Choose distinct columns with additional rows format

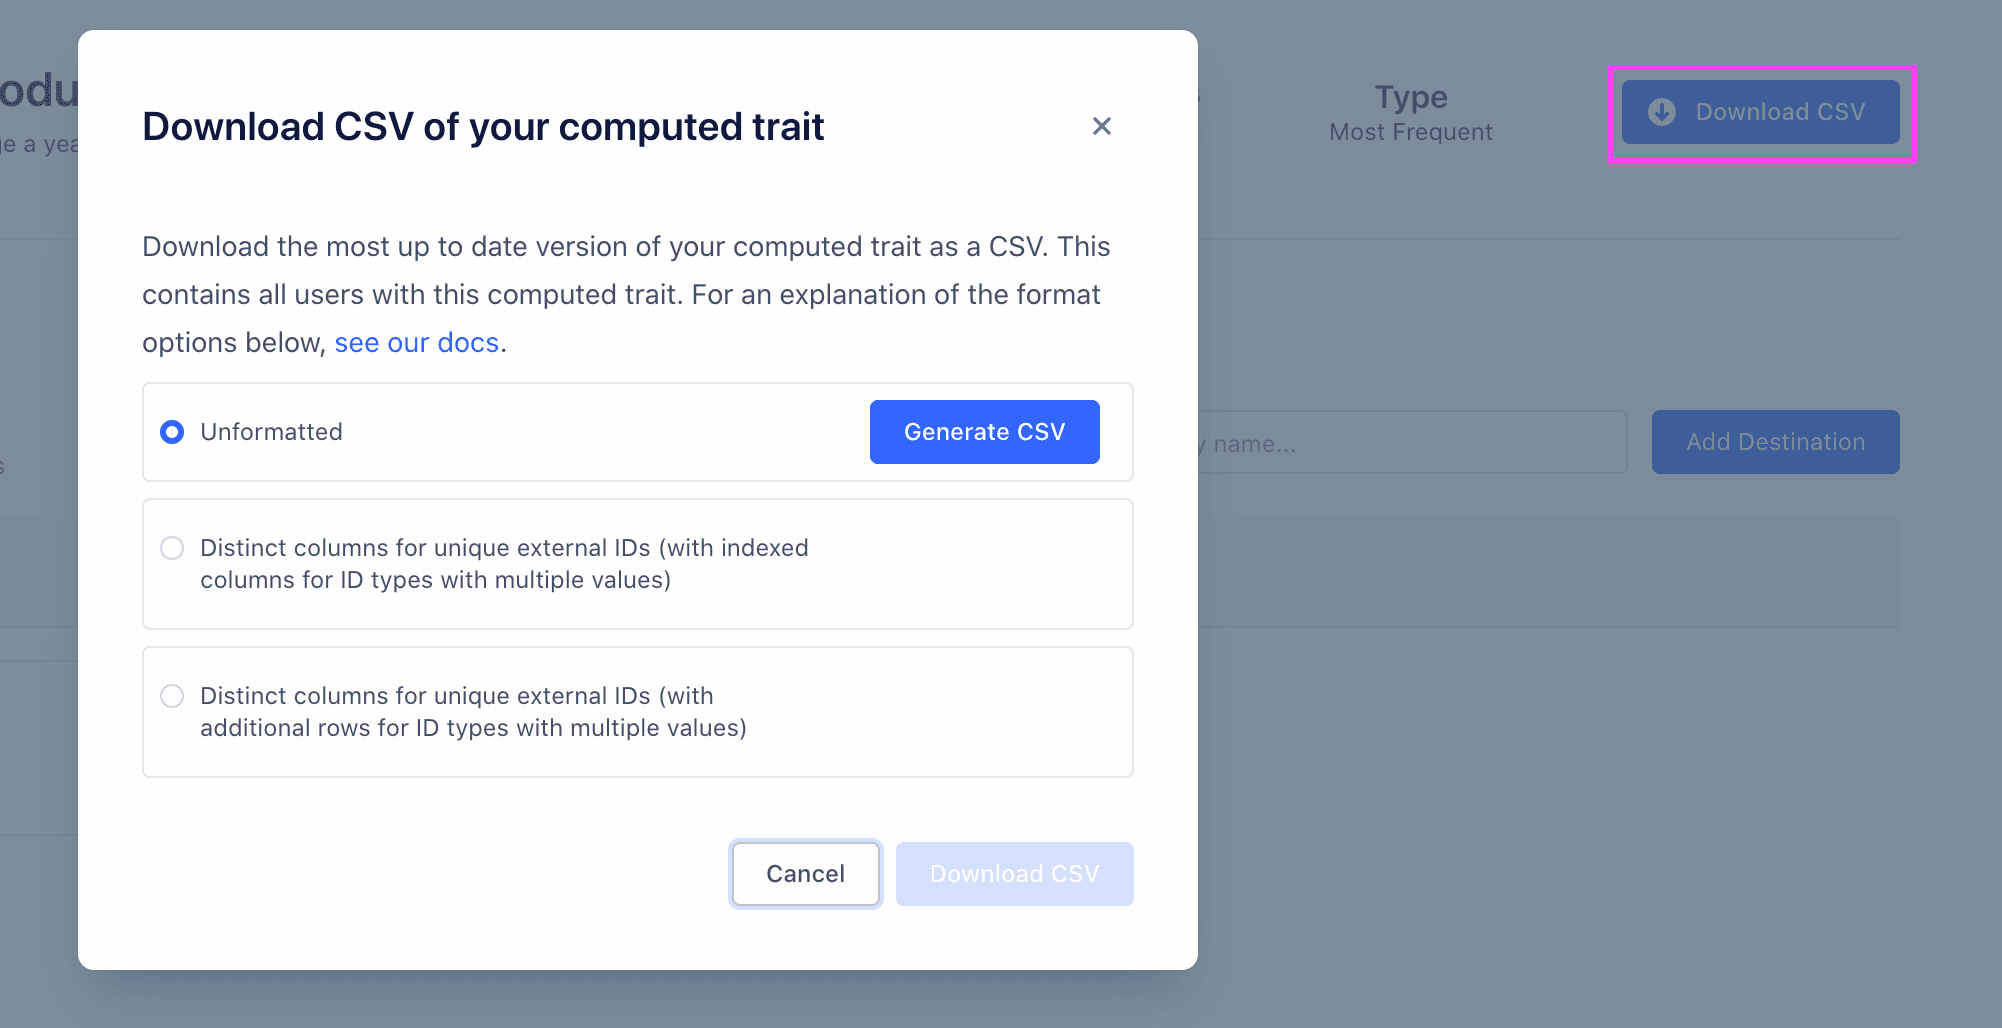coord(172,696)
